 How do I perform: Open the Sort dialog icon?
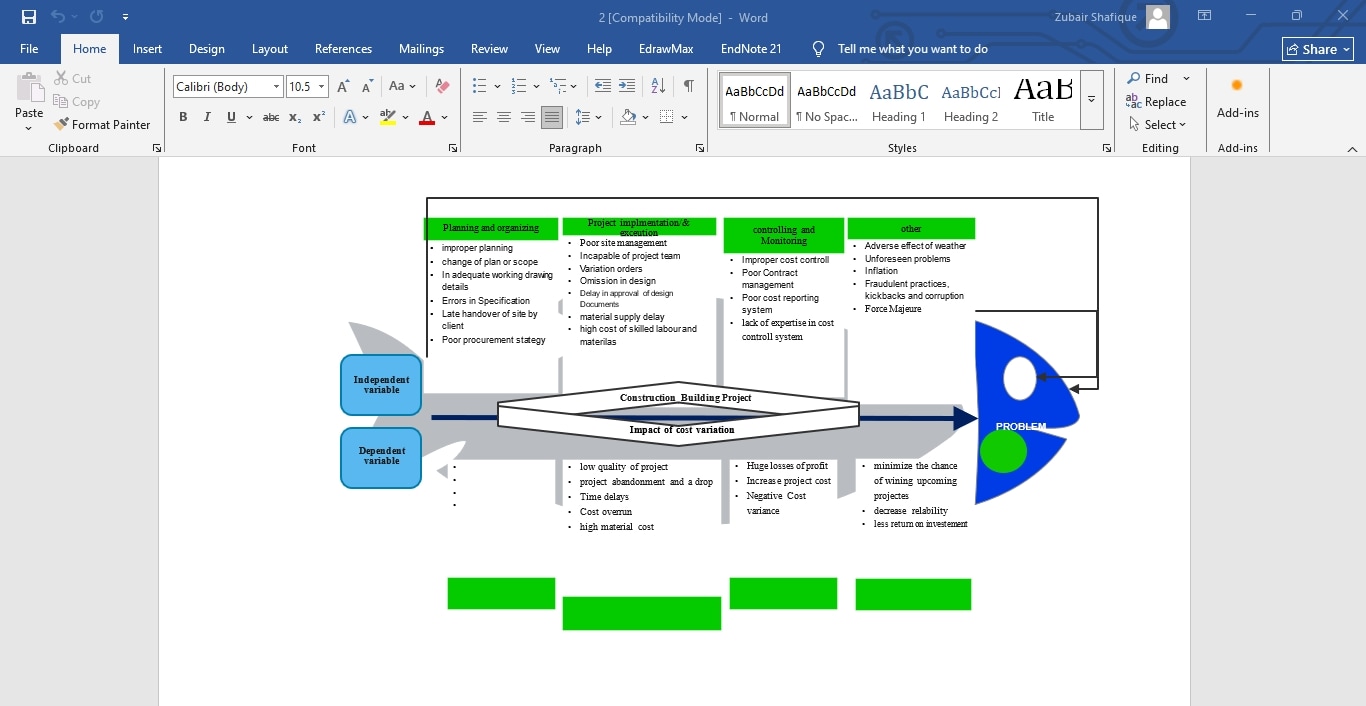[x=657, y=86]
